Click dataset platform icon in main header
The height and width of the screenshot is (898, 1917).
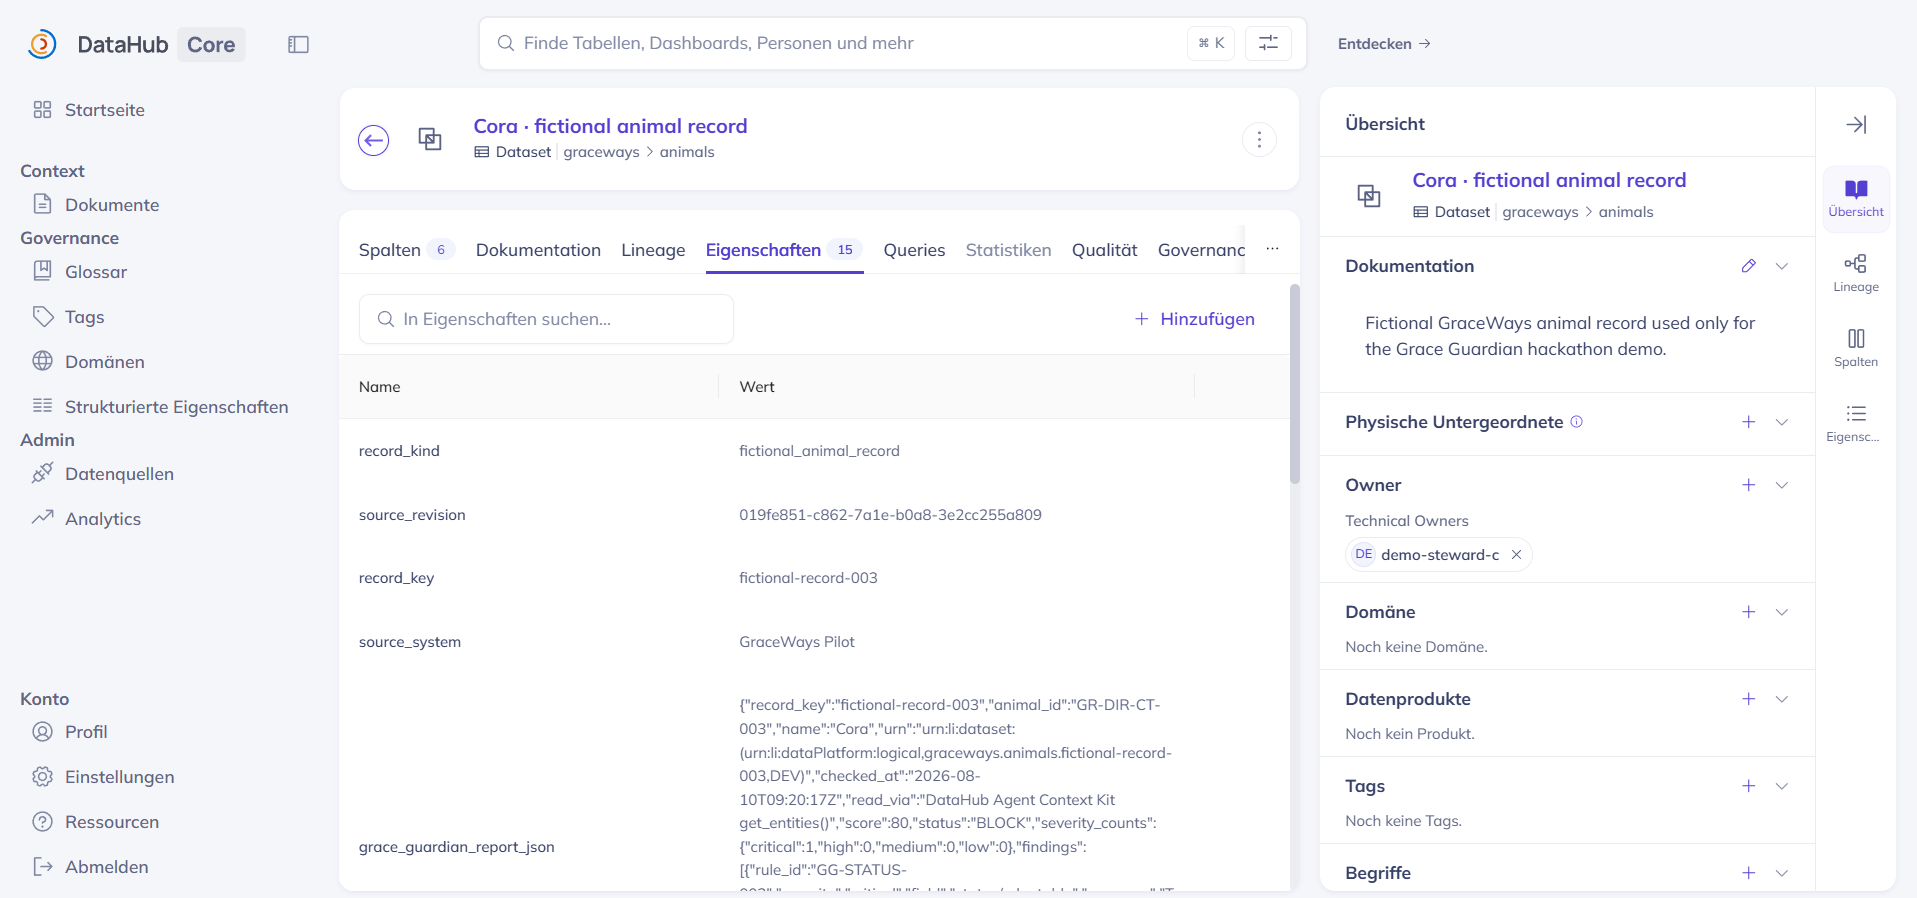(430, 140)
